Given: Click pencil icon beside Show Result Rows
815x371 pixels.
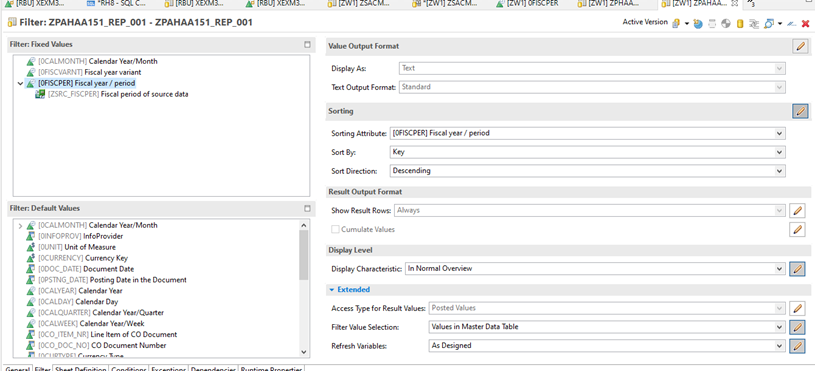Looking at the screenshot, I should click(x=797, y=210).
